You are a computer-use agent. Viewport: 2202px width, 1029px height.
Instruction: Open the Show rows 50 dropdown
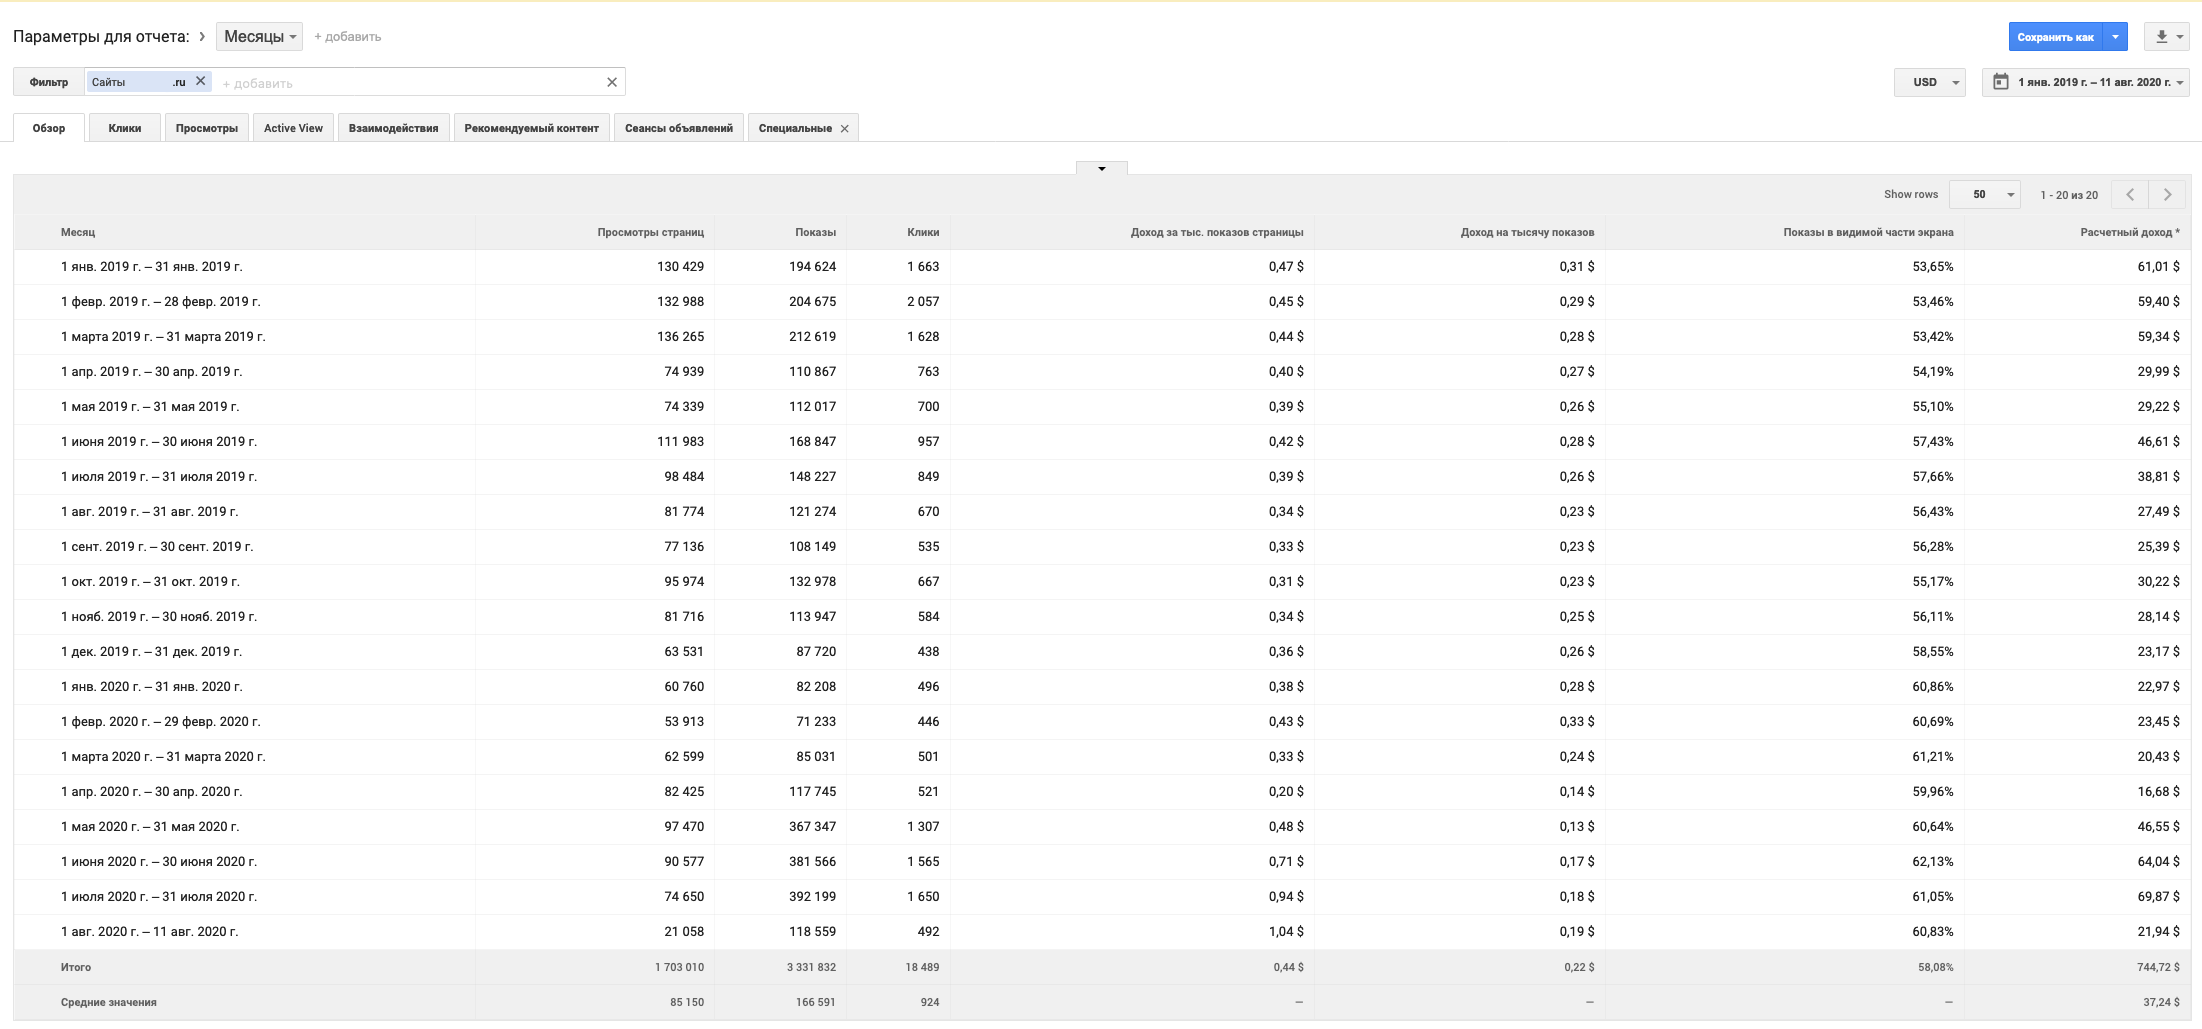(1985, 195)
